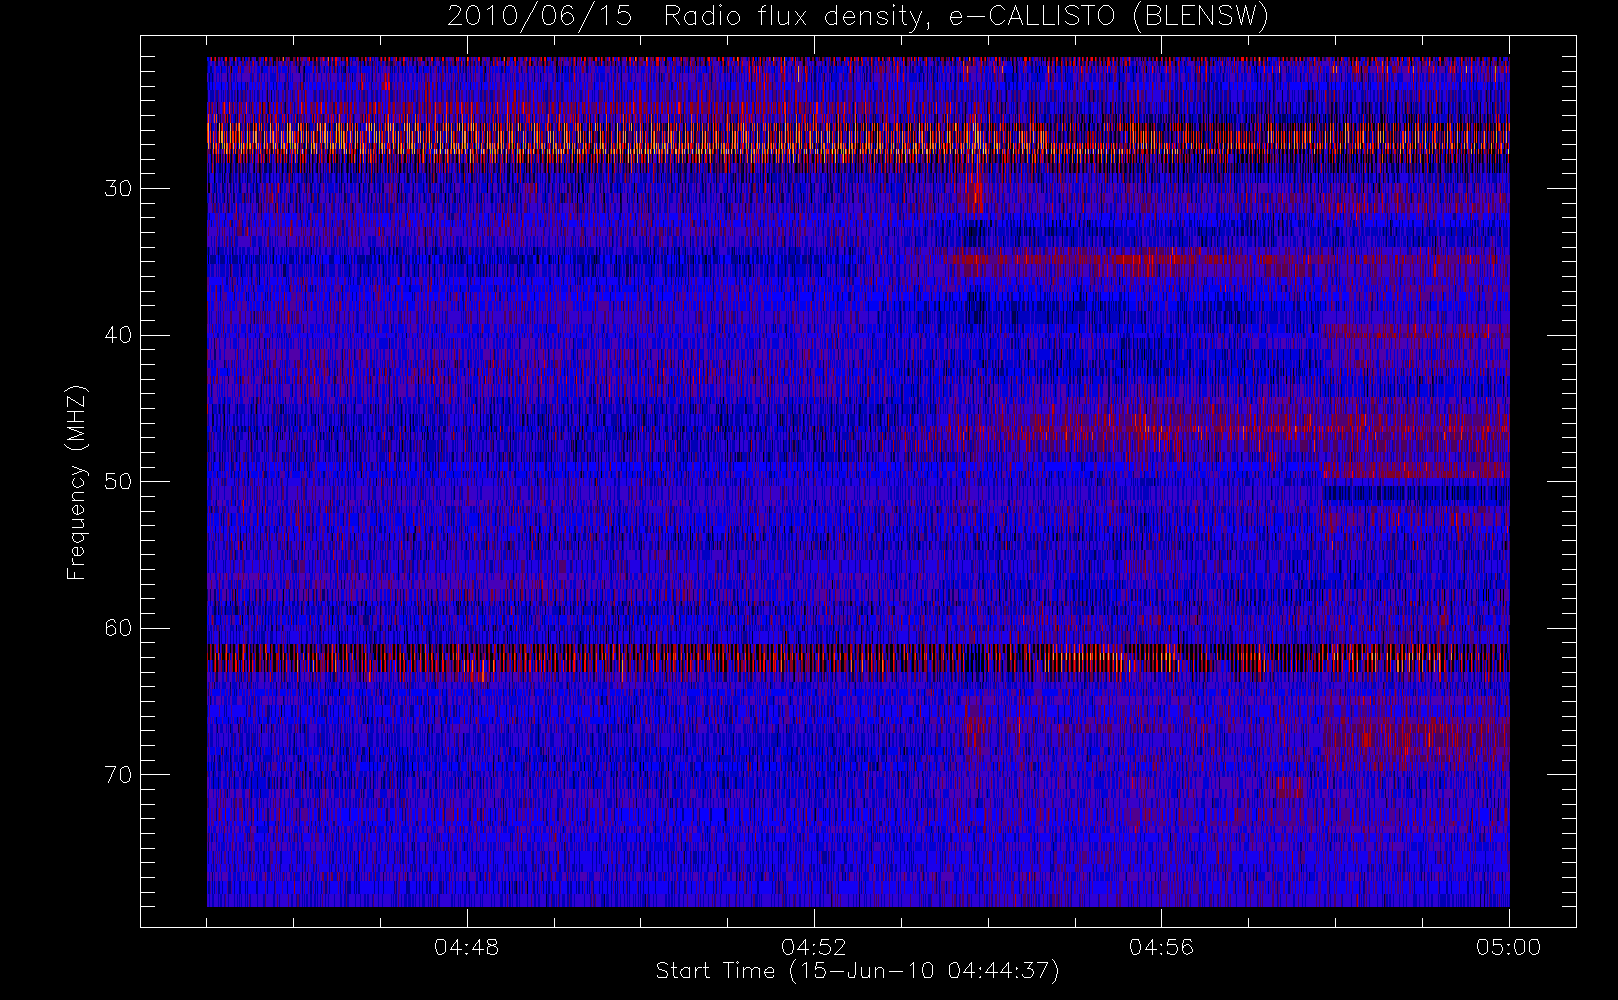
Task: Click the 04:52 time tick label
Action: [x=814, y=947]
